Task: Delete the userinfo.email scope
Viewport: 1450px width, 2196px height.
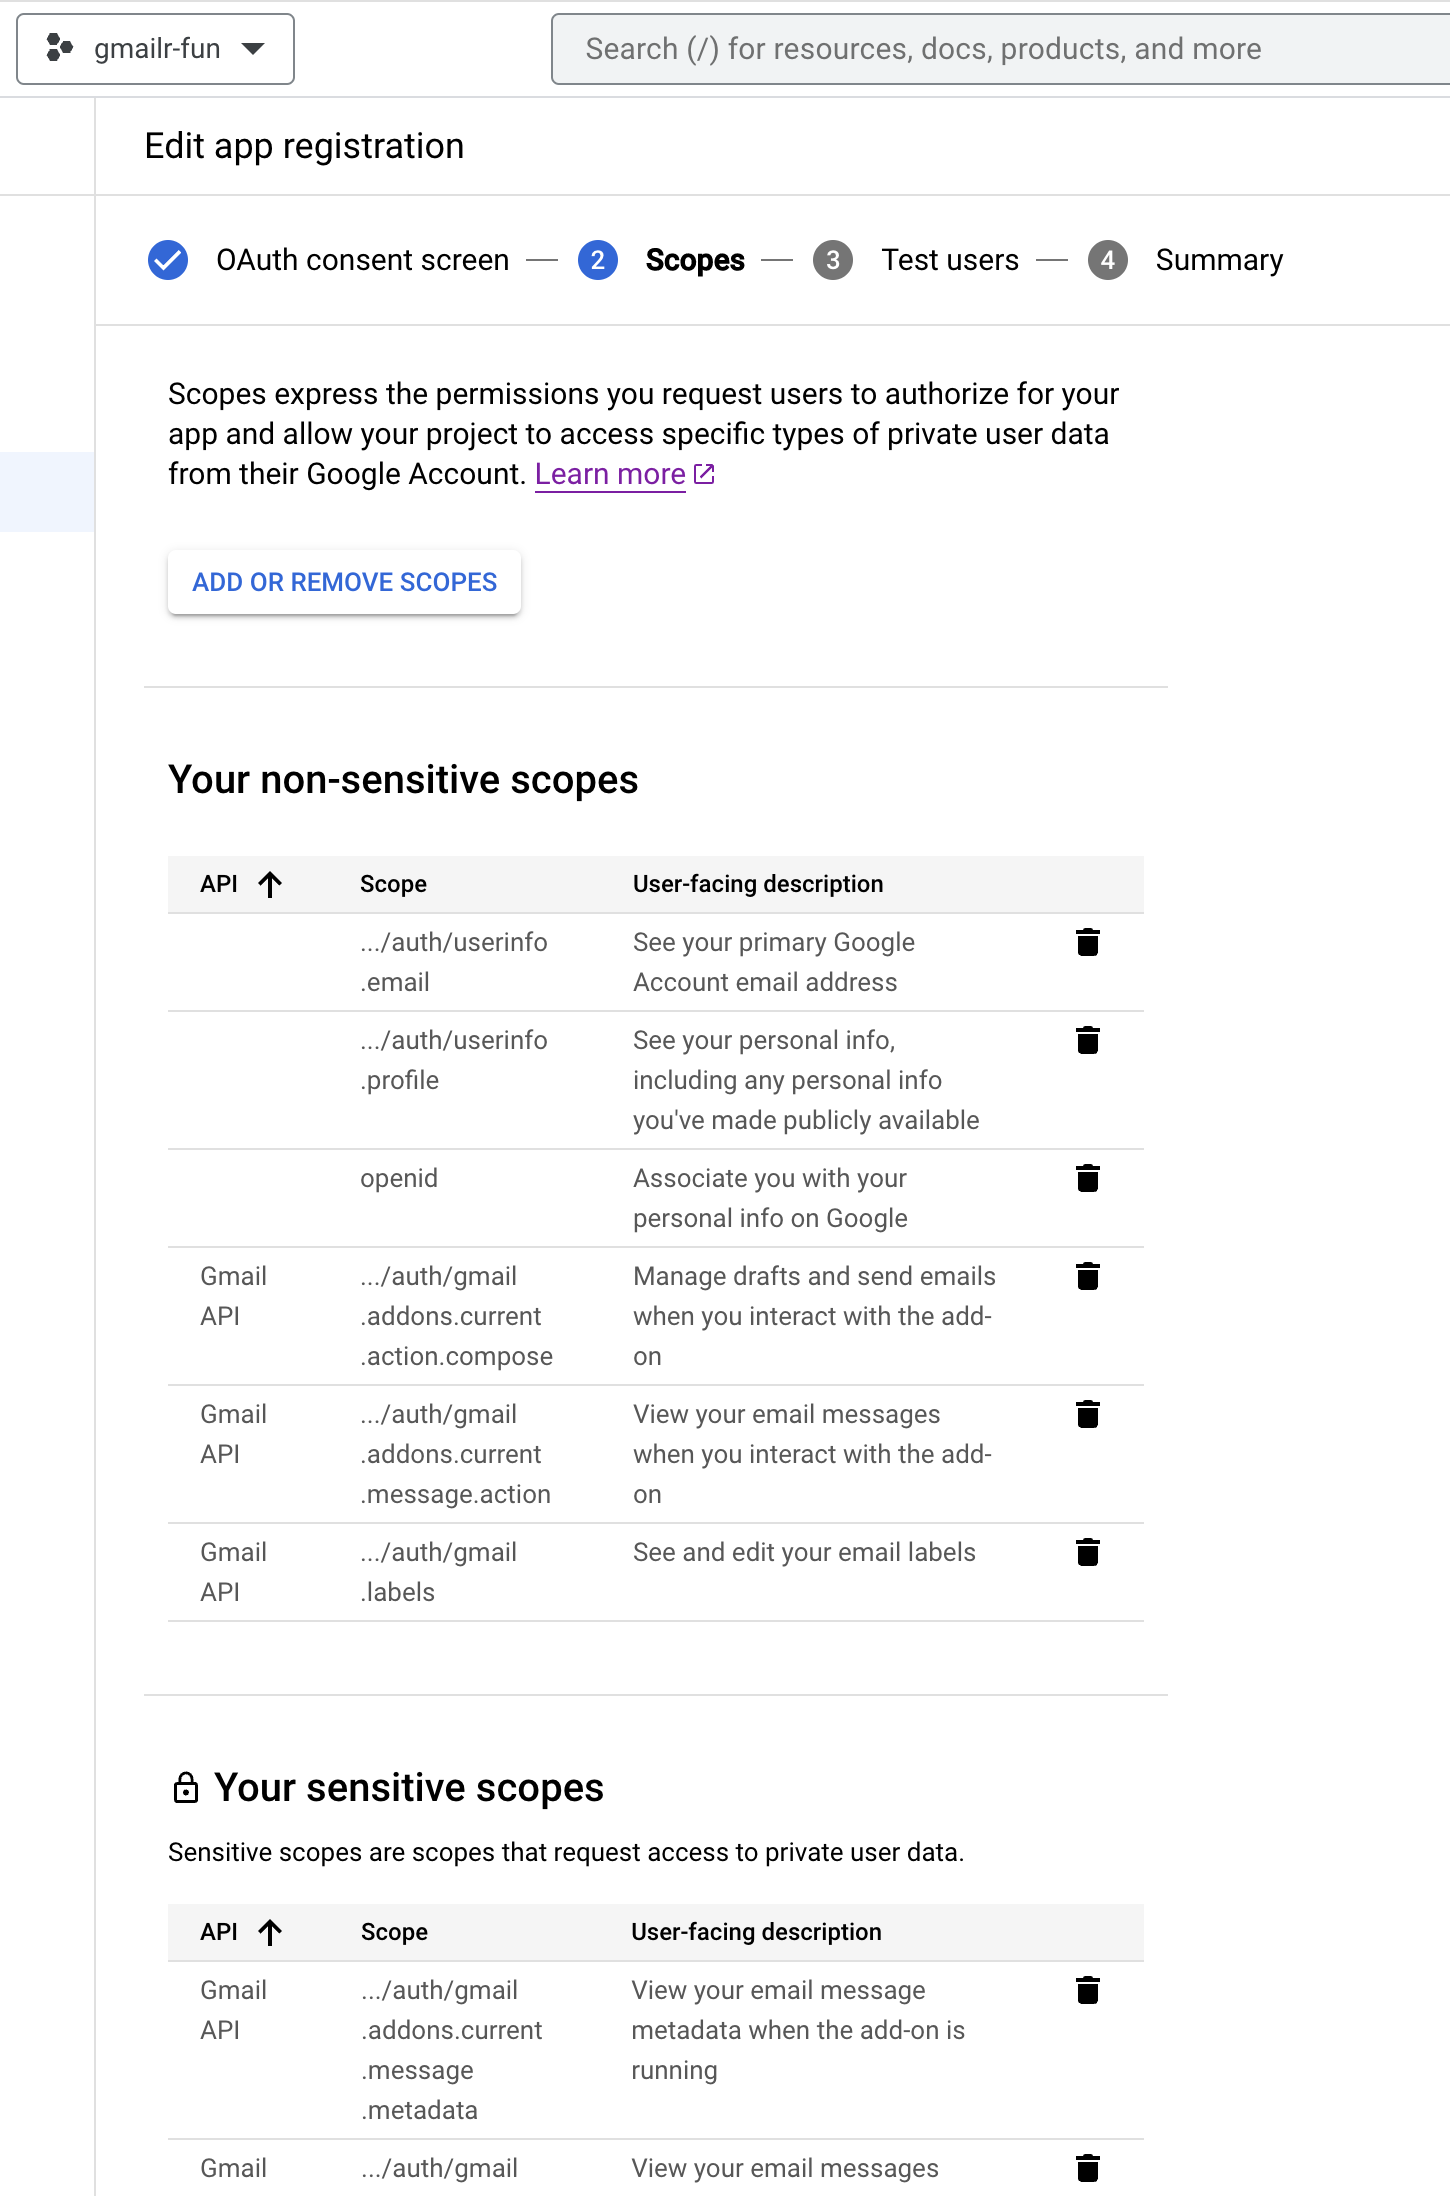Action: (x=1088, y=941)
